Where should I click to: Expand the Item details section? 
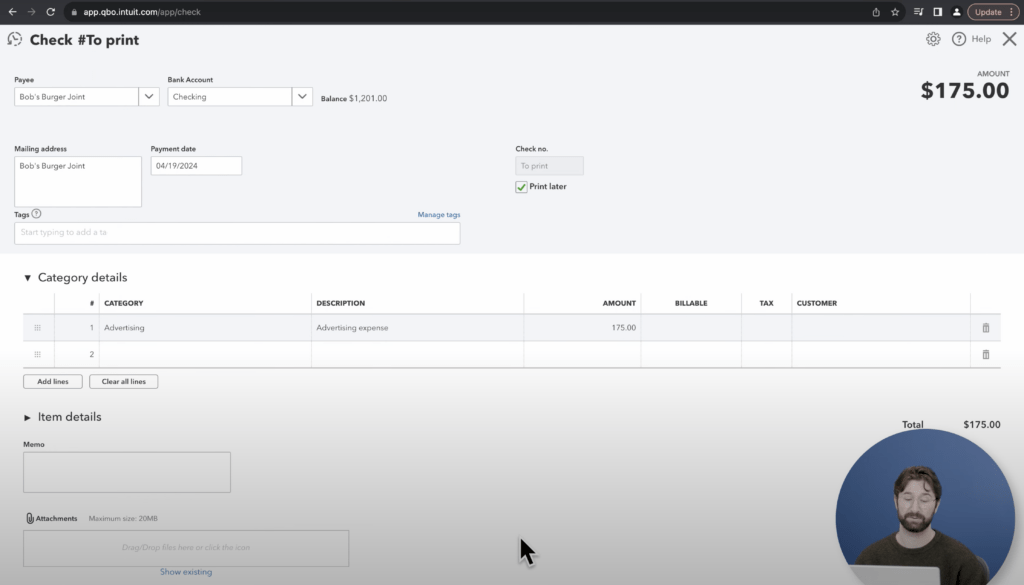[26, 417]
